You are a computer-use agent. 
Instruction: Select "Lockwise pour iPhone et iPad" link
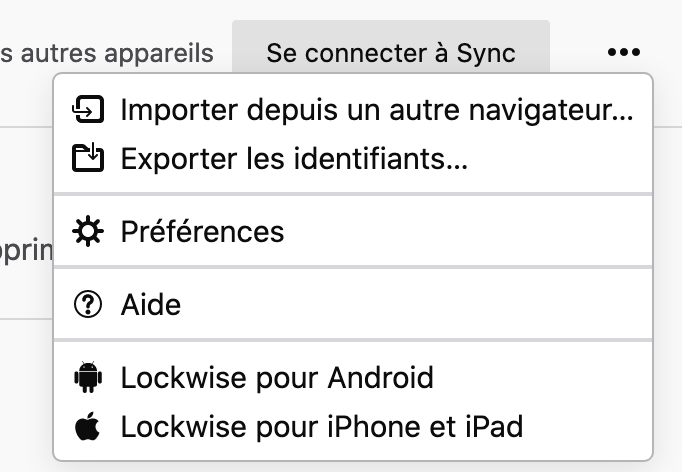click(x=321, y=427)
